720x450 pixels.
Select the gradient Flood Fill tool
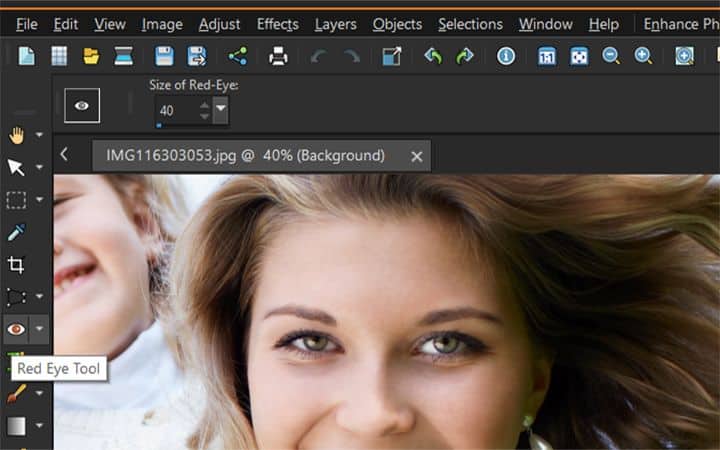[x=17, y=426]
